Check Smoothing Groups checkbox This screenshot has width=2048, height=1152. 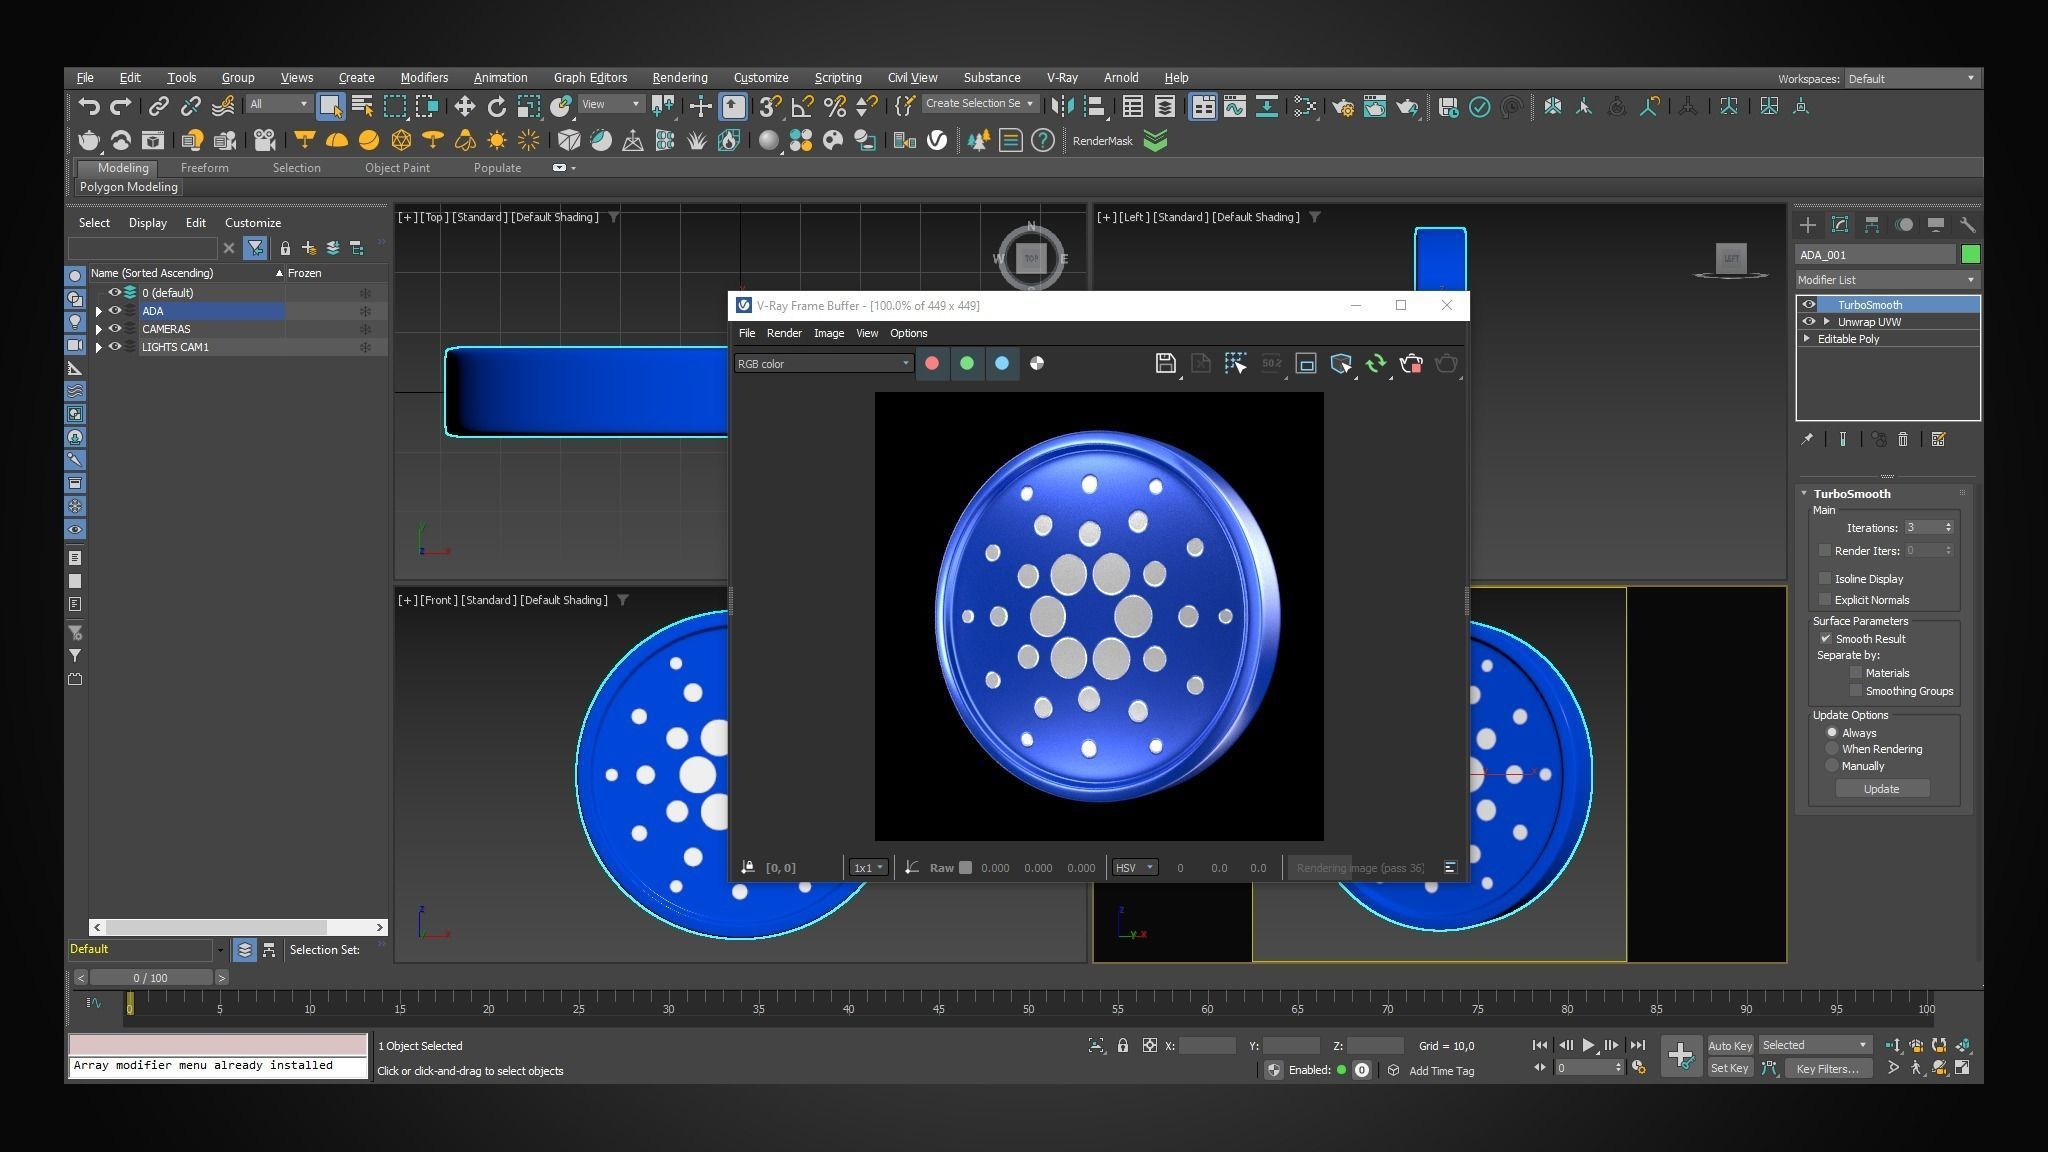click(1856, 691)
